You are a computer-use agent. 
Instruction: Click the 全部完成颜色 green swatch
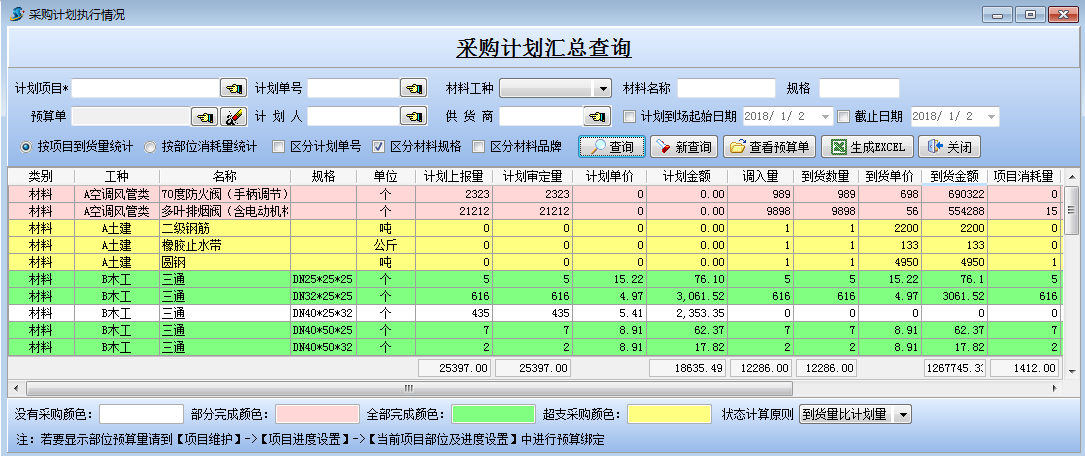tap(493, 414)
